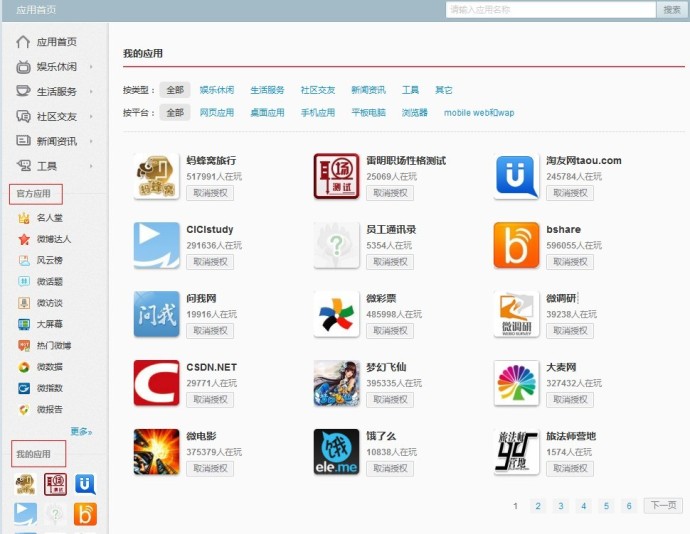Click the 下一页 next page button
Viewport: 690px width, 534px height.
coord(663,505)
